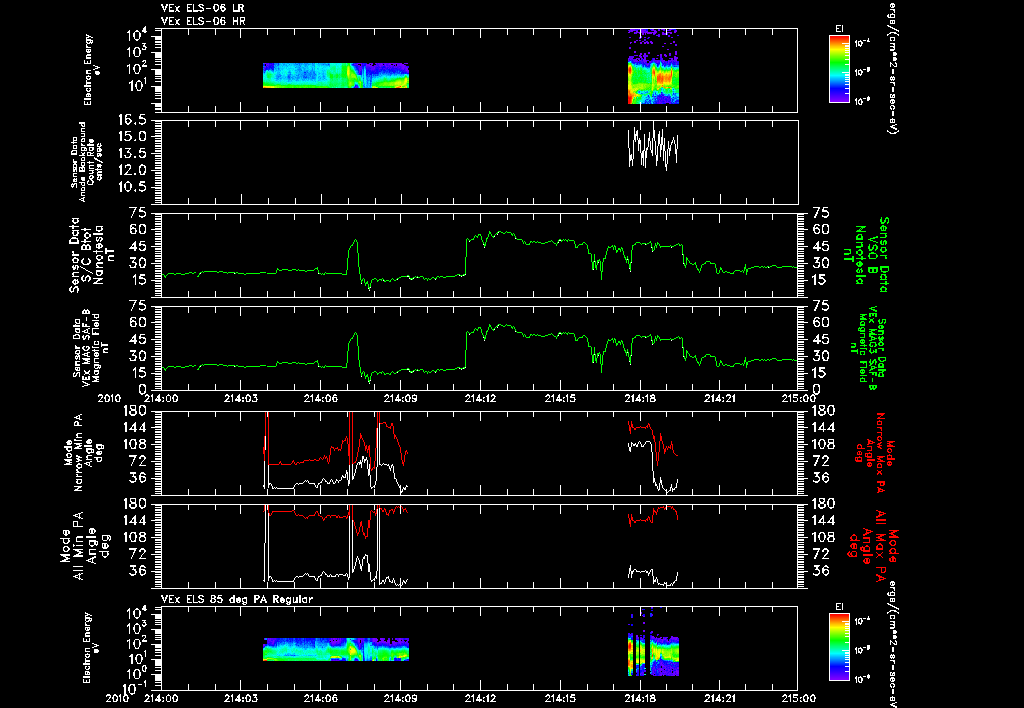Click the 85 deg PA spectrogram block near 214:06
This screenshot has height=708, width=1024.
(336, 650)
